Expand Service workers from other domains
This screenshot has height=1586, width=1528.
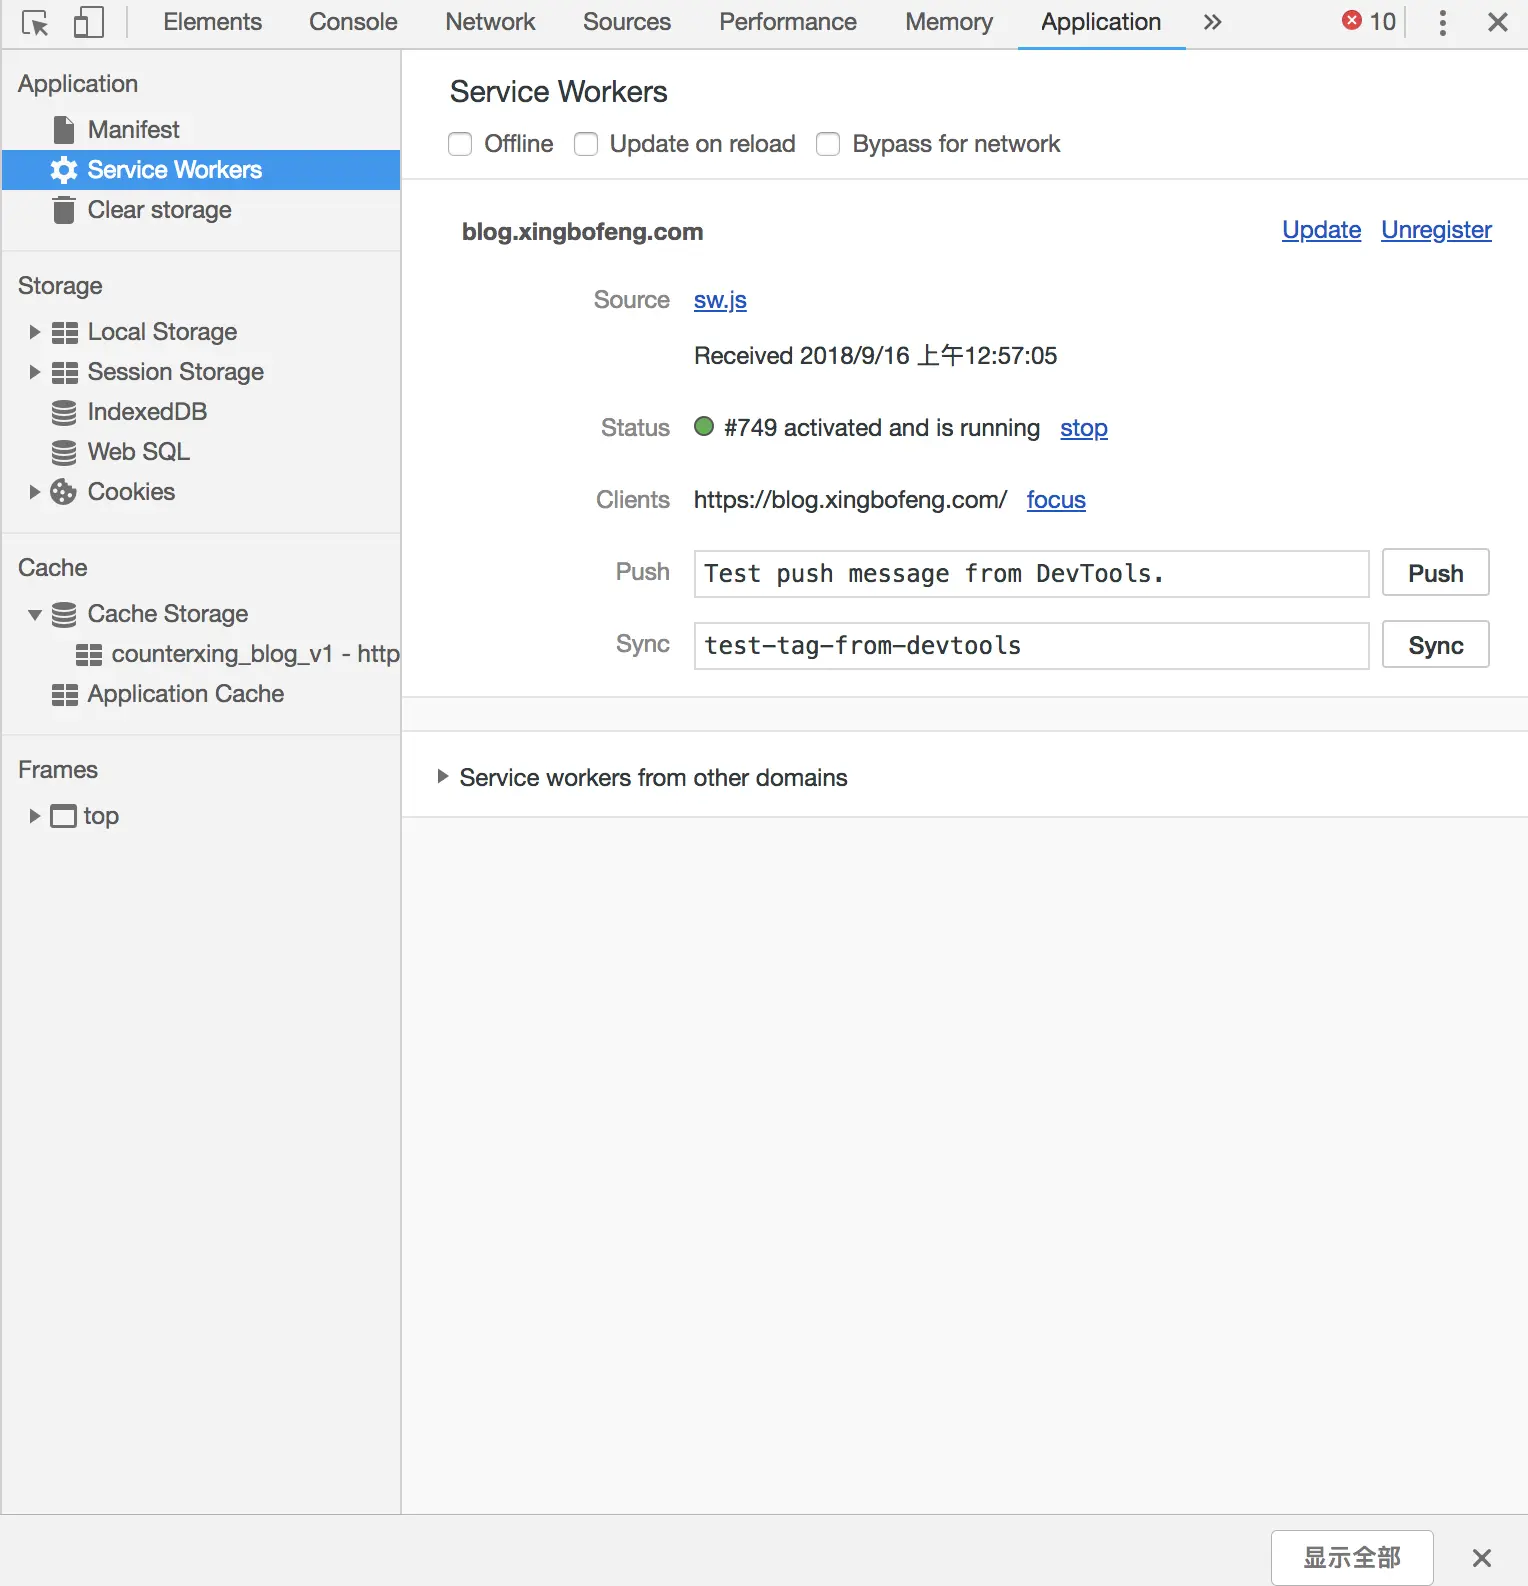point(442,777)
